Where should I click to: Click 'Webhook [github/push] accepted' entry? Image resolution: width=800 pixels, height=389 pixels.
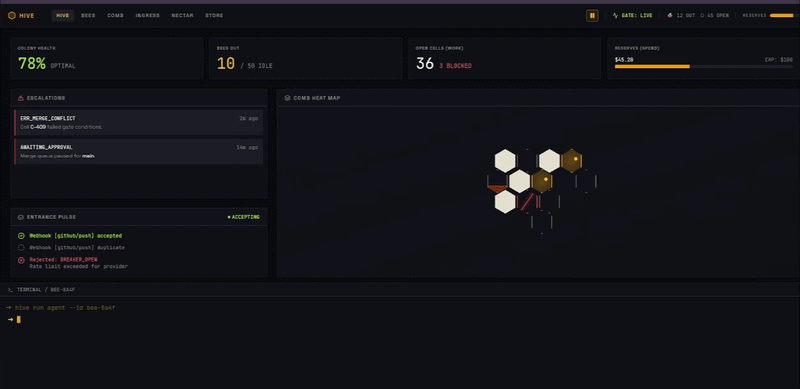[x=76, y=236]
